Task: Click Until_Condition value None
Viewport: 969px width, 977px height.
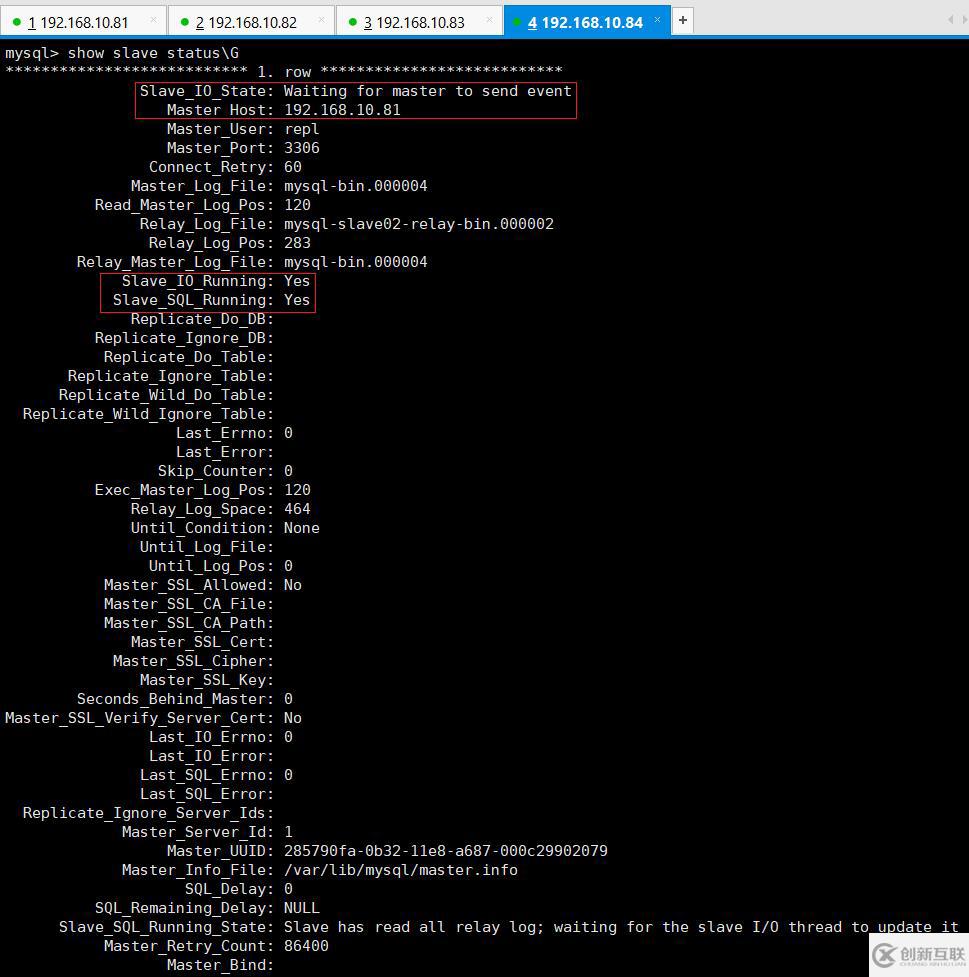Action: (x=302, y=528)
